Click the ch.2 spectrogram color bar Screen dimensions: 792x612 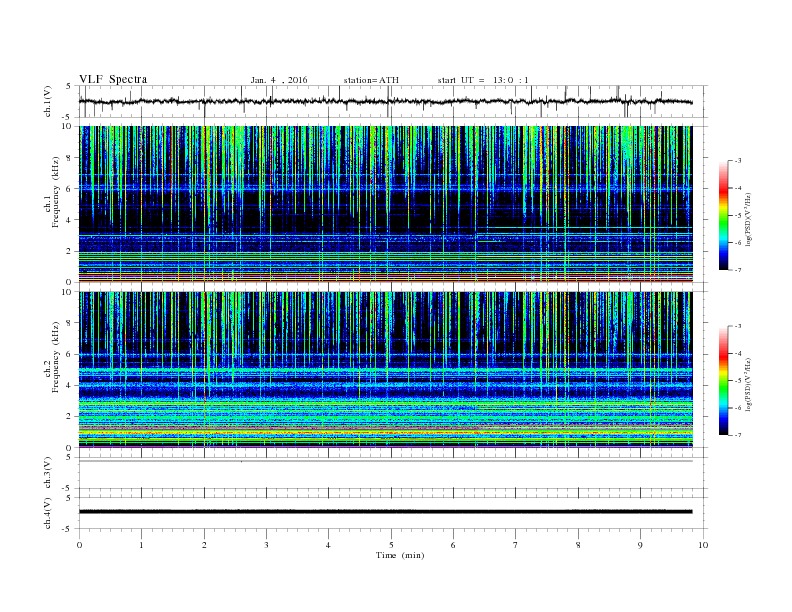[x=723, y=381]
